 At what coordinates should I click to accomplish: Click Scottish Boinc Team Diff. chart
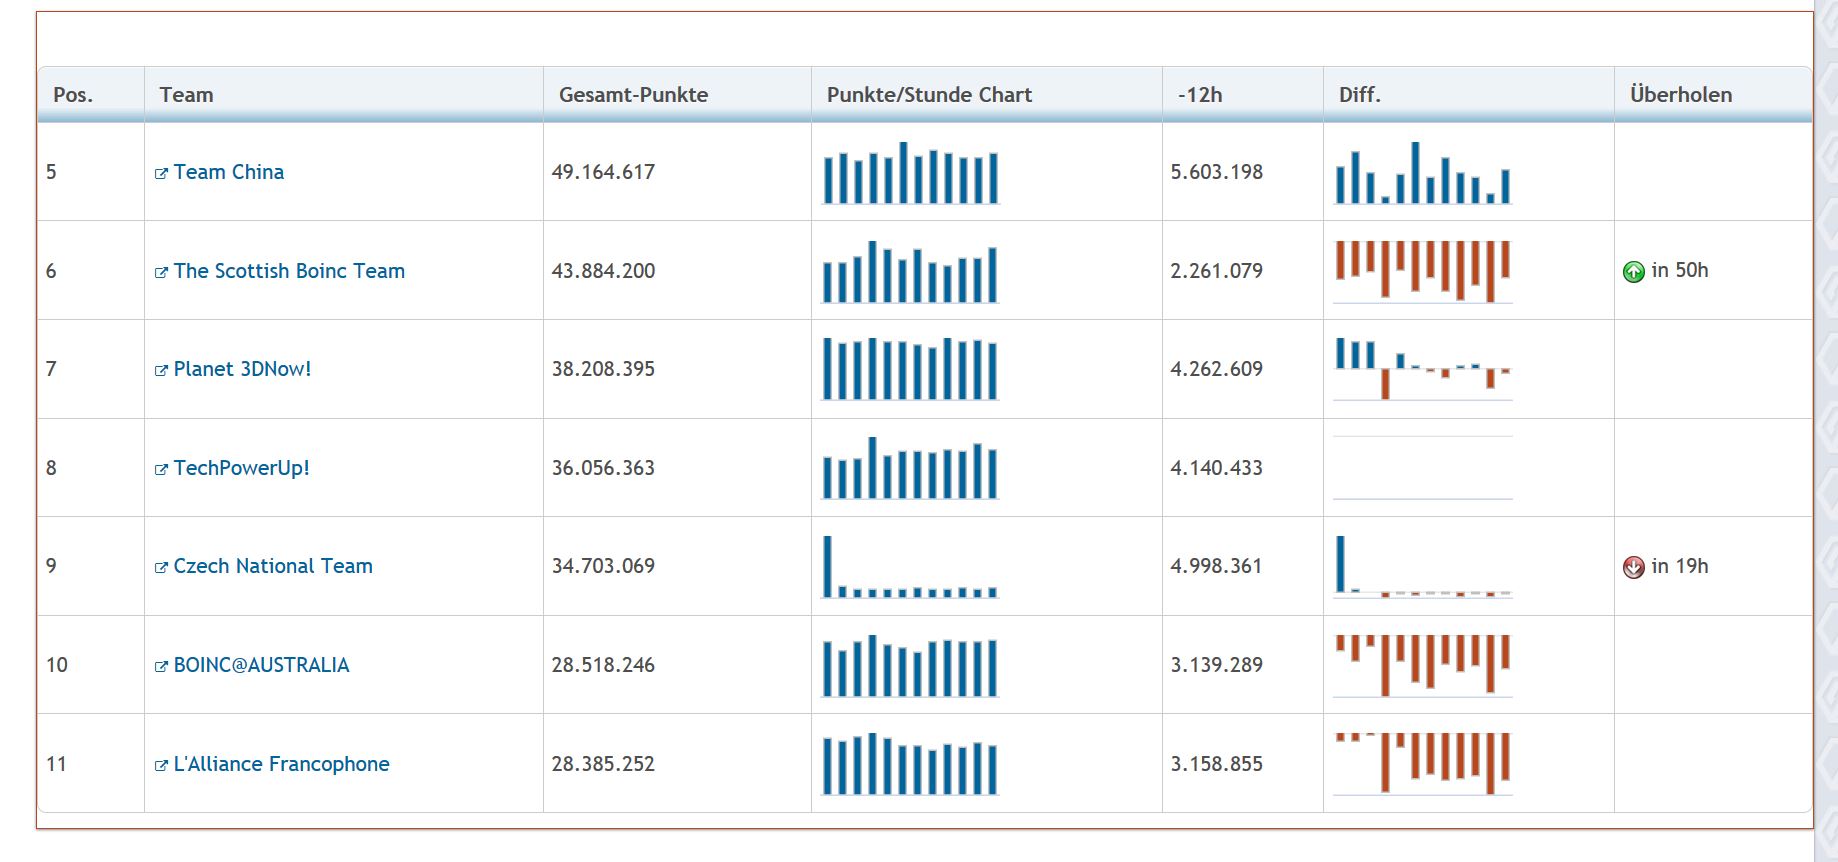point(1423,272)
